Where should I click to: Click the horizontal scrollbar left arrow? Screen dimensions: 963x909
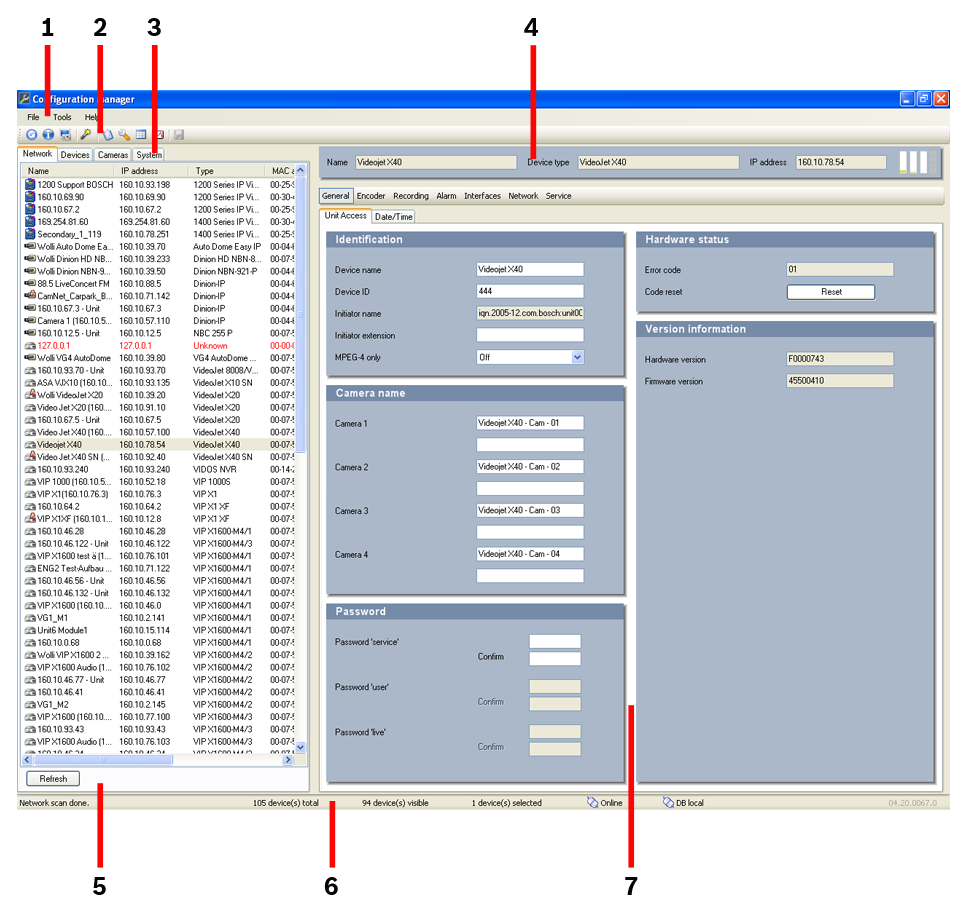[x=27, y=760]
